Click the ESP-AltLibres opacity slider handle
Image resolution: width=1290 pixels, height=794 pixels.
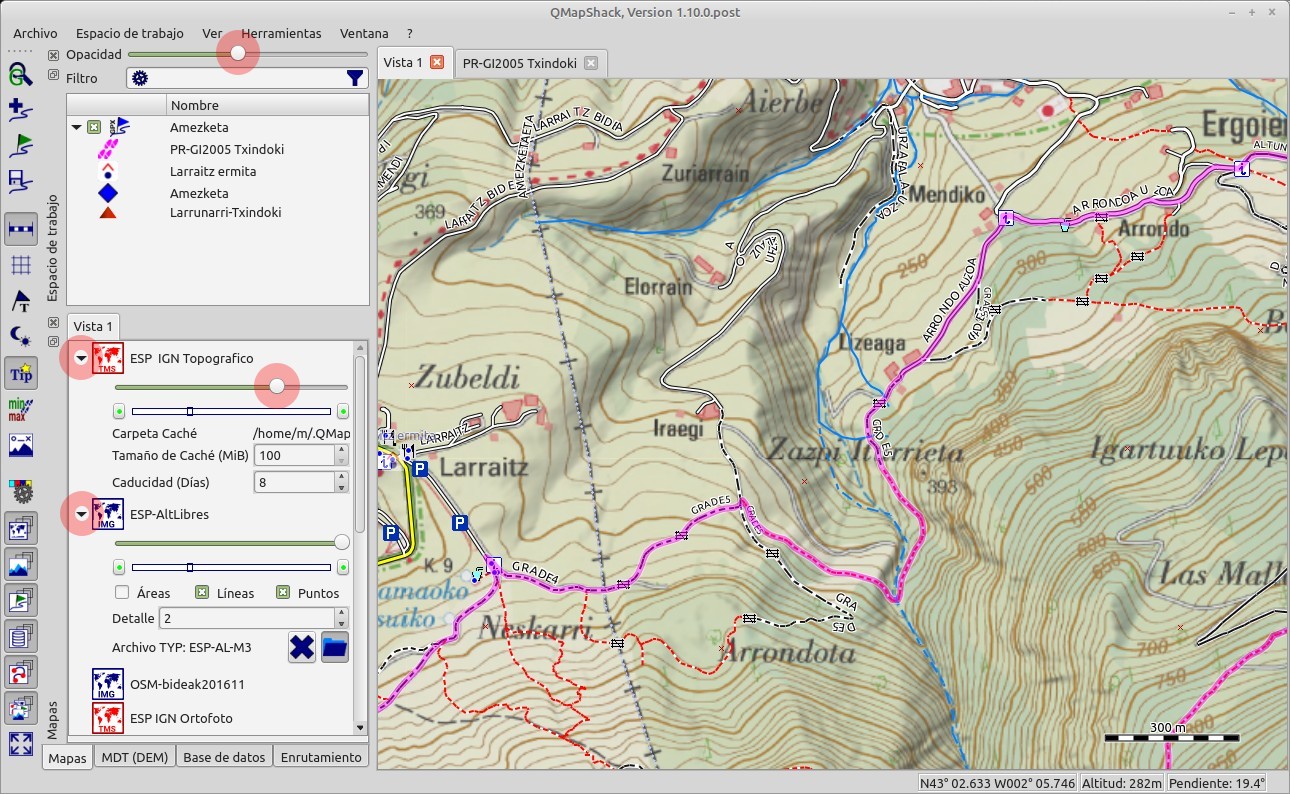pos(342,542)
